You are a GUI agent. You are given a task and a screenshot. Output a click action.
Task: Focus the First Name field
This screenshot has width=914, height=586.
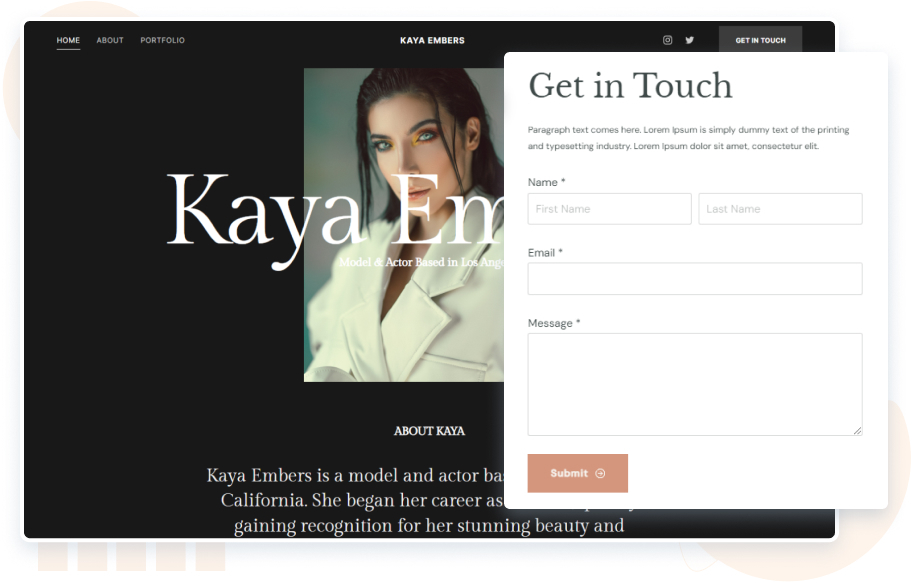pyautogui.click(x=609, y=209)
